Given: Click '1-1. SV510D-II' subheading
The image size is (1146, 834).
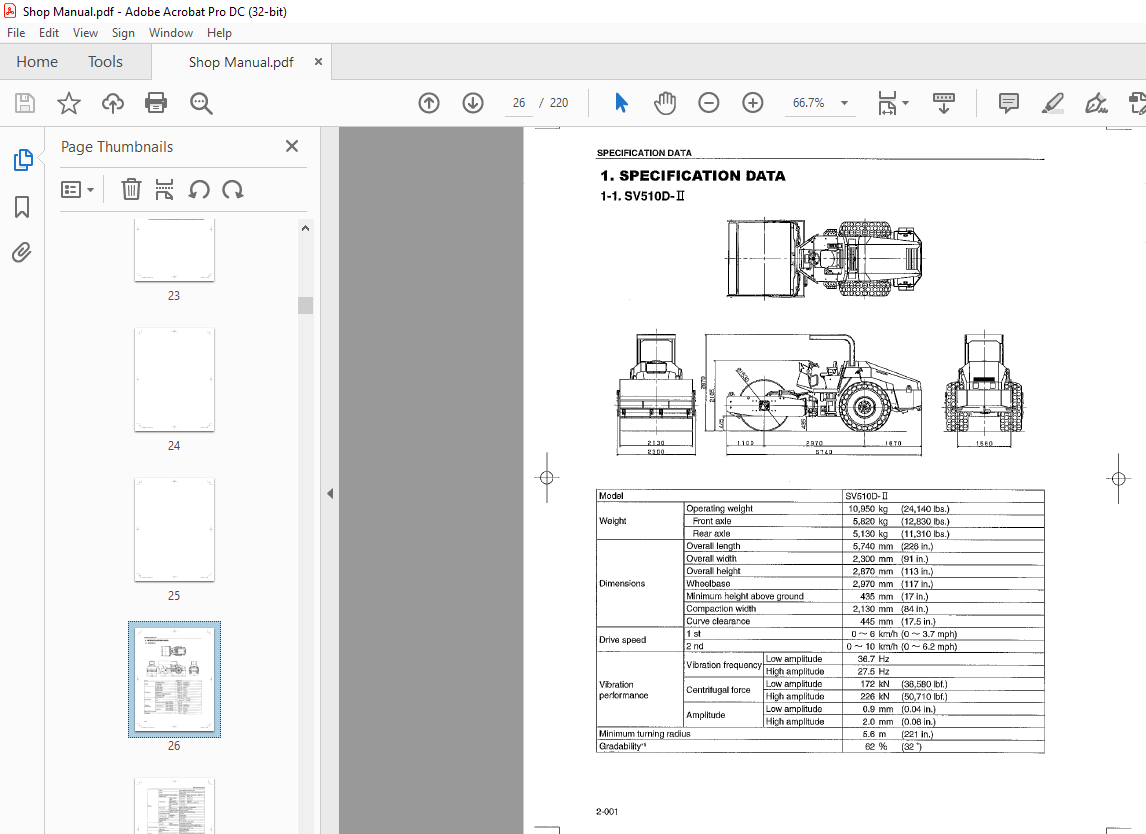Looking at the screenshot, I should pos(642,196).
